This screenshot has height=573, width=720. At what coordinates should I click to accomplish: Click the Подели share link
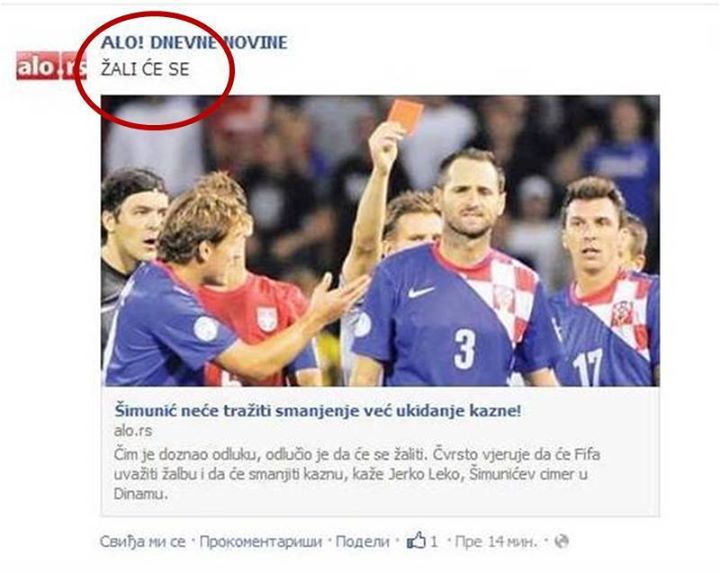tap(362, 542)
